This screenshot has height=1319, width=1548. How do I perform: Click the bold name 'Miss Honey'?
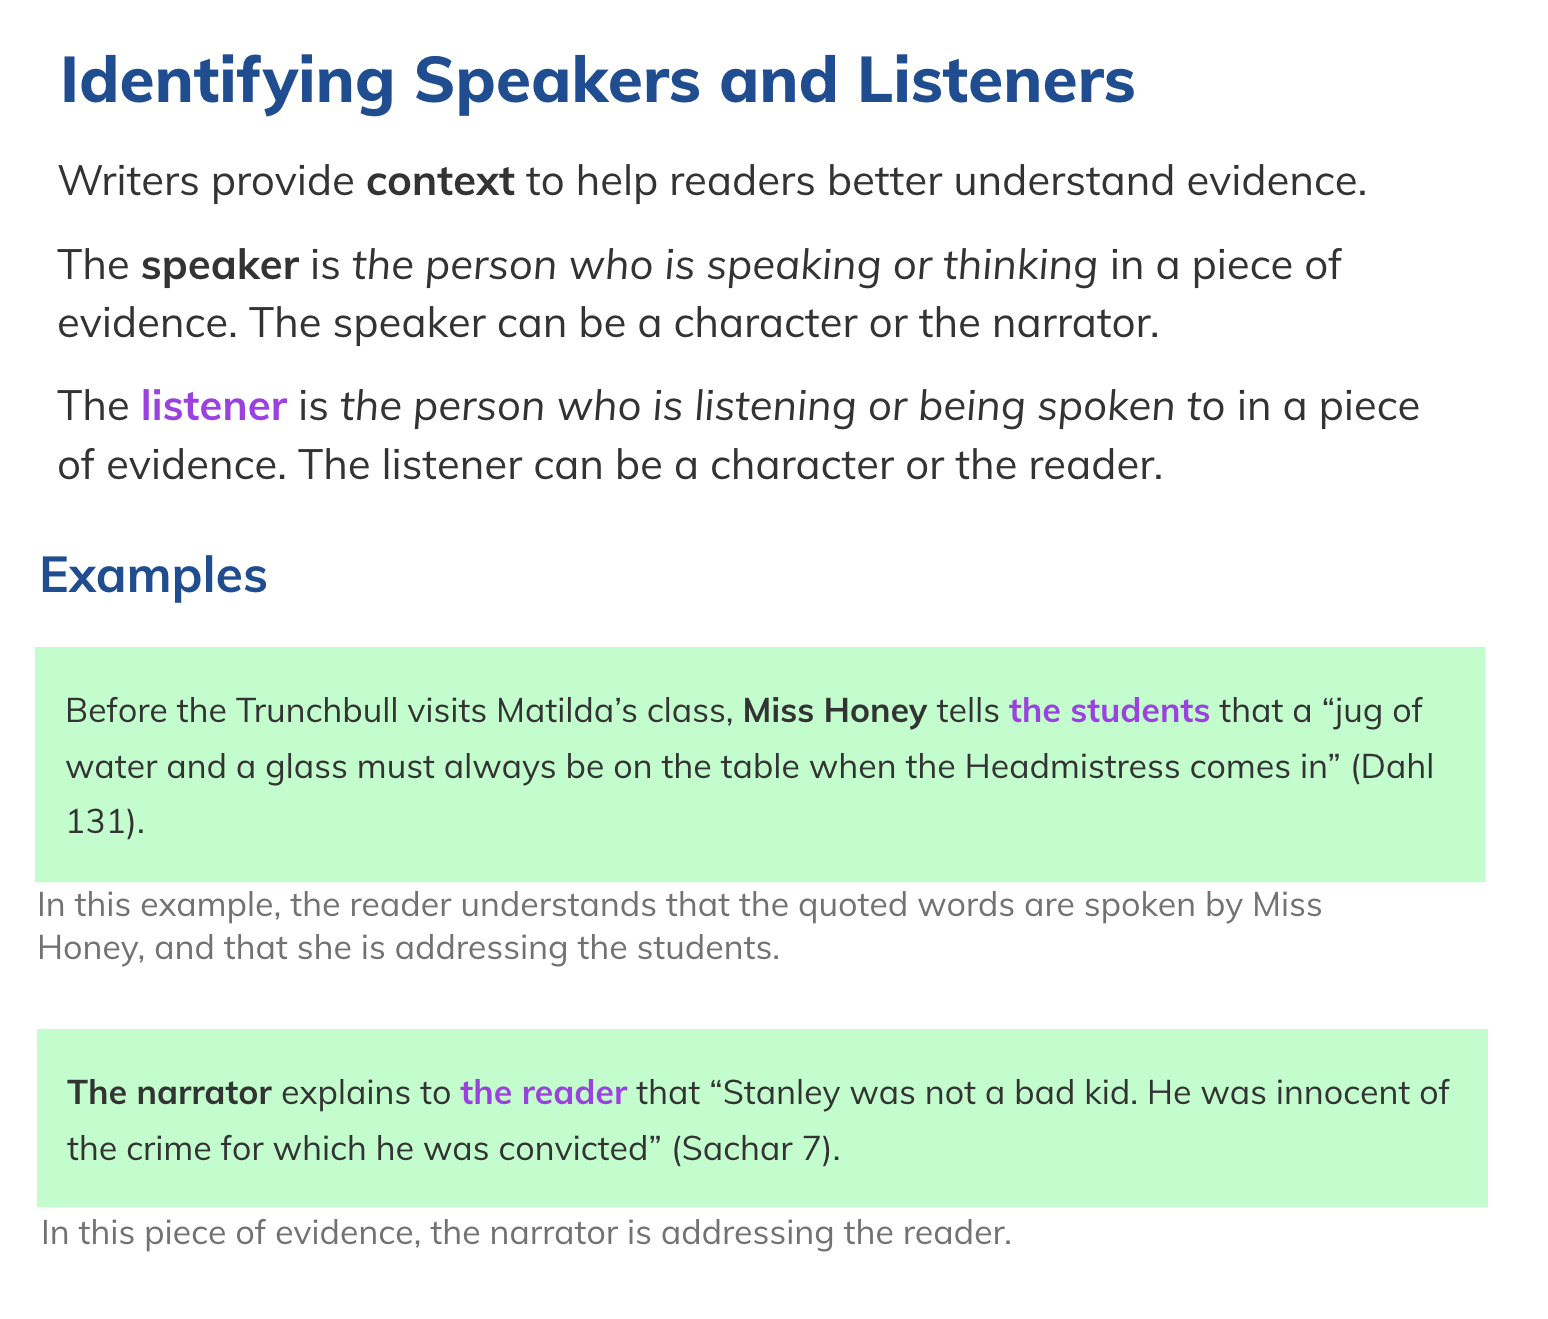[x=836, y=711]
